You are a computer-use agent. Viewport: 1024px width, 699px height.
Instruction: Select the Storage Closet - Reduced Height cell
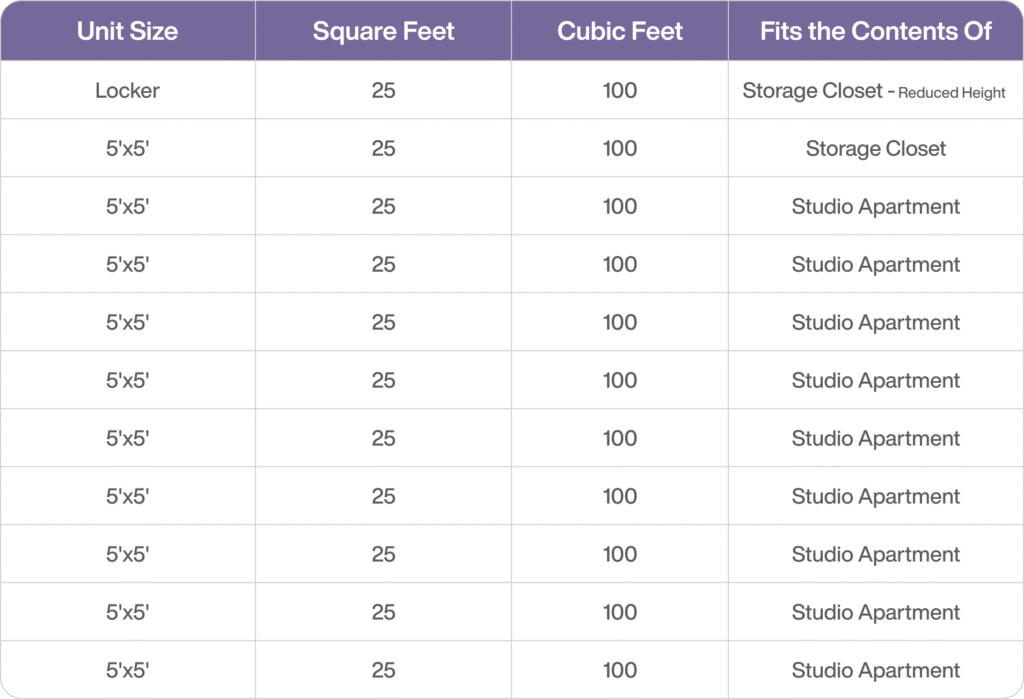coord(874,91)
